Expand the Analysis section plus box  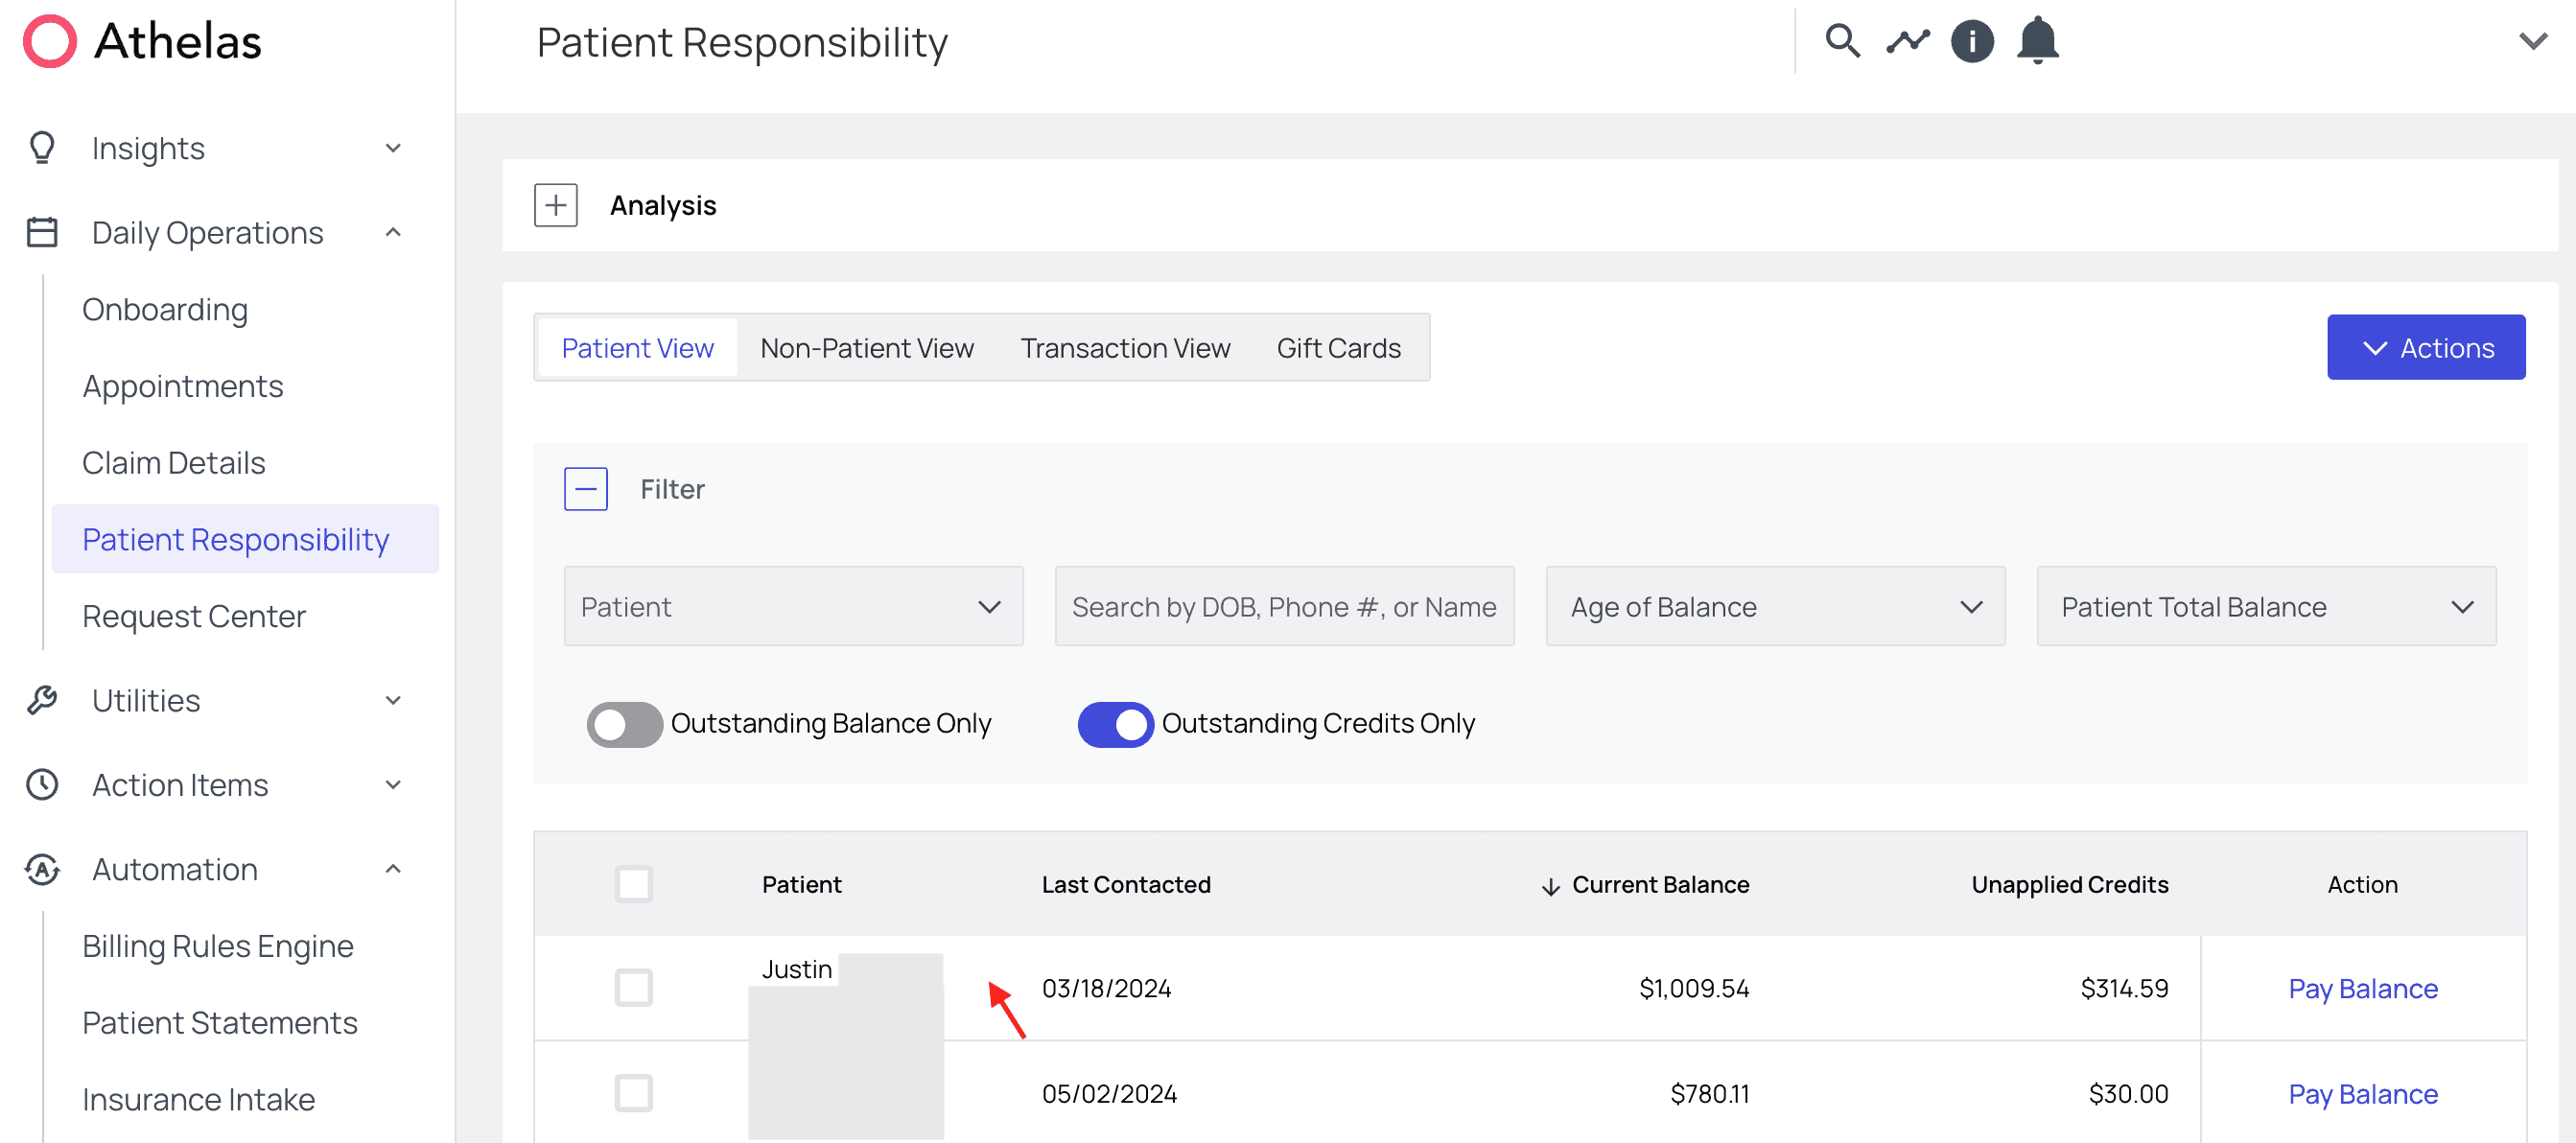click(x=556, y=205)
